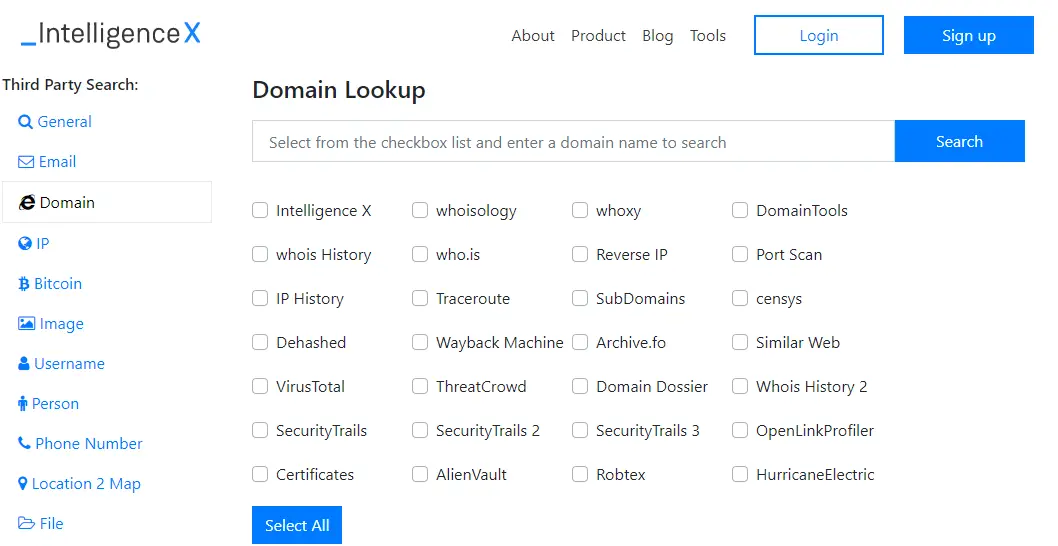
Task: Click the phone icon beside Phone Number
Action: click(24, 444)
